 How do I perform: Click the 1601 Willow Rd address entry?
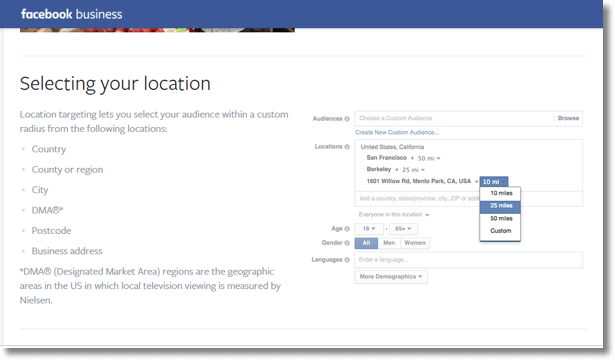click(x=418, y=181)
